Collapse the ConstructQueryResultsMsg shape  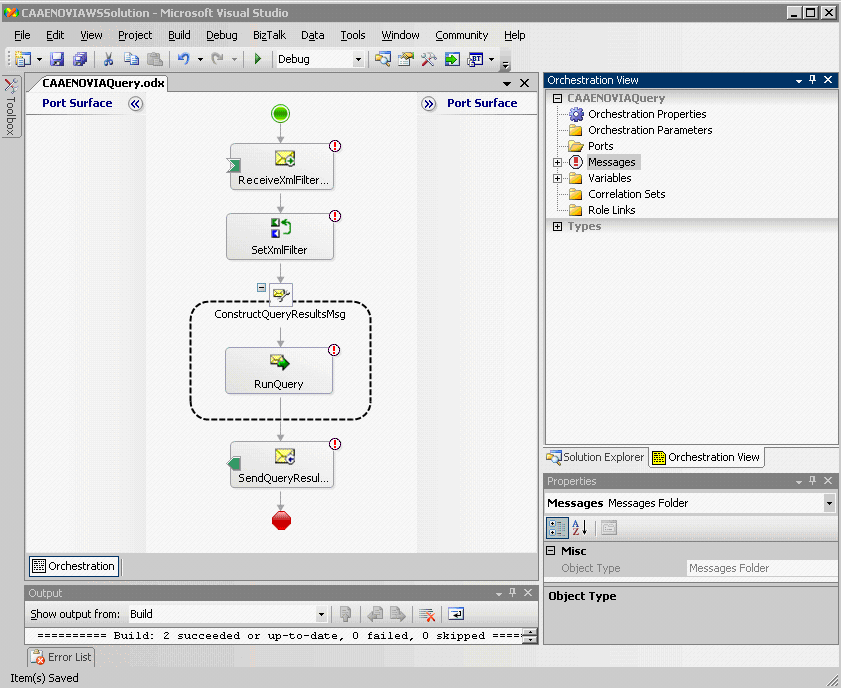261,287
